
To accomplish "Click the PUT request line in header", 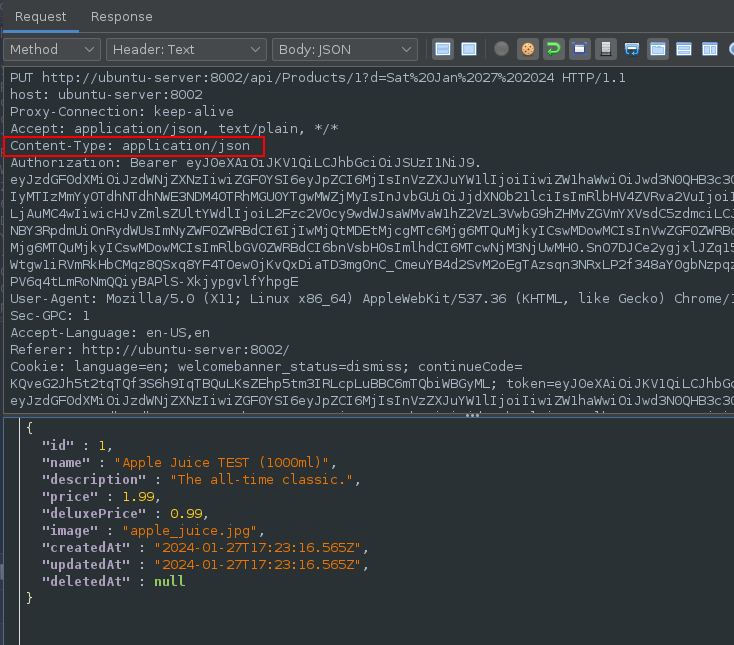I will [318, 78].
